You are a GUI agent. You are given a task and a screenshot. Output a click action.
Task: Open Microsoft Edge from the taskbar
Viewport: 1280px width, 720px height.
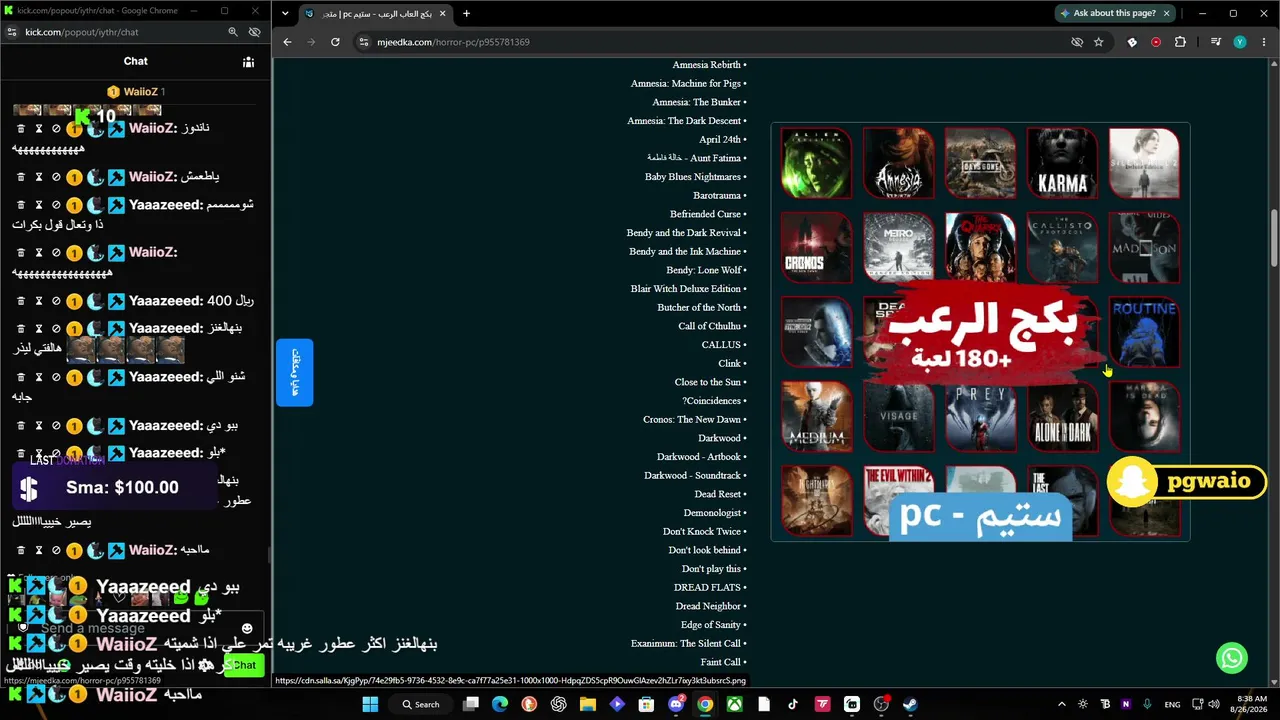(500, 704)
